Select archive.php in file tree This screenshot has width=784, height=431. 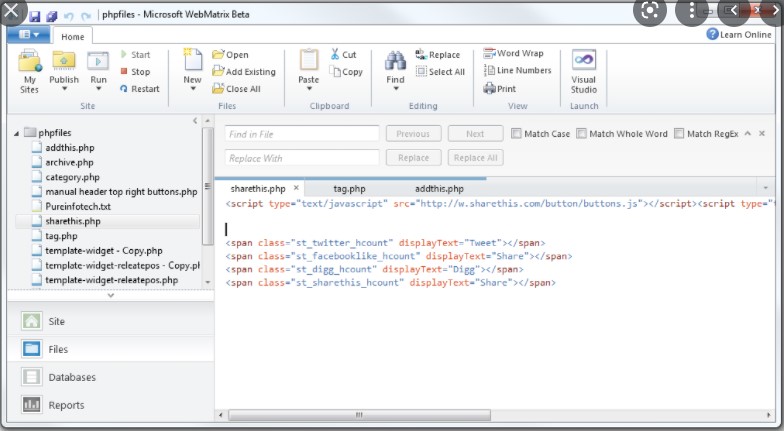69,162
